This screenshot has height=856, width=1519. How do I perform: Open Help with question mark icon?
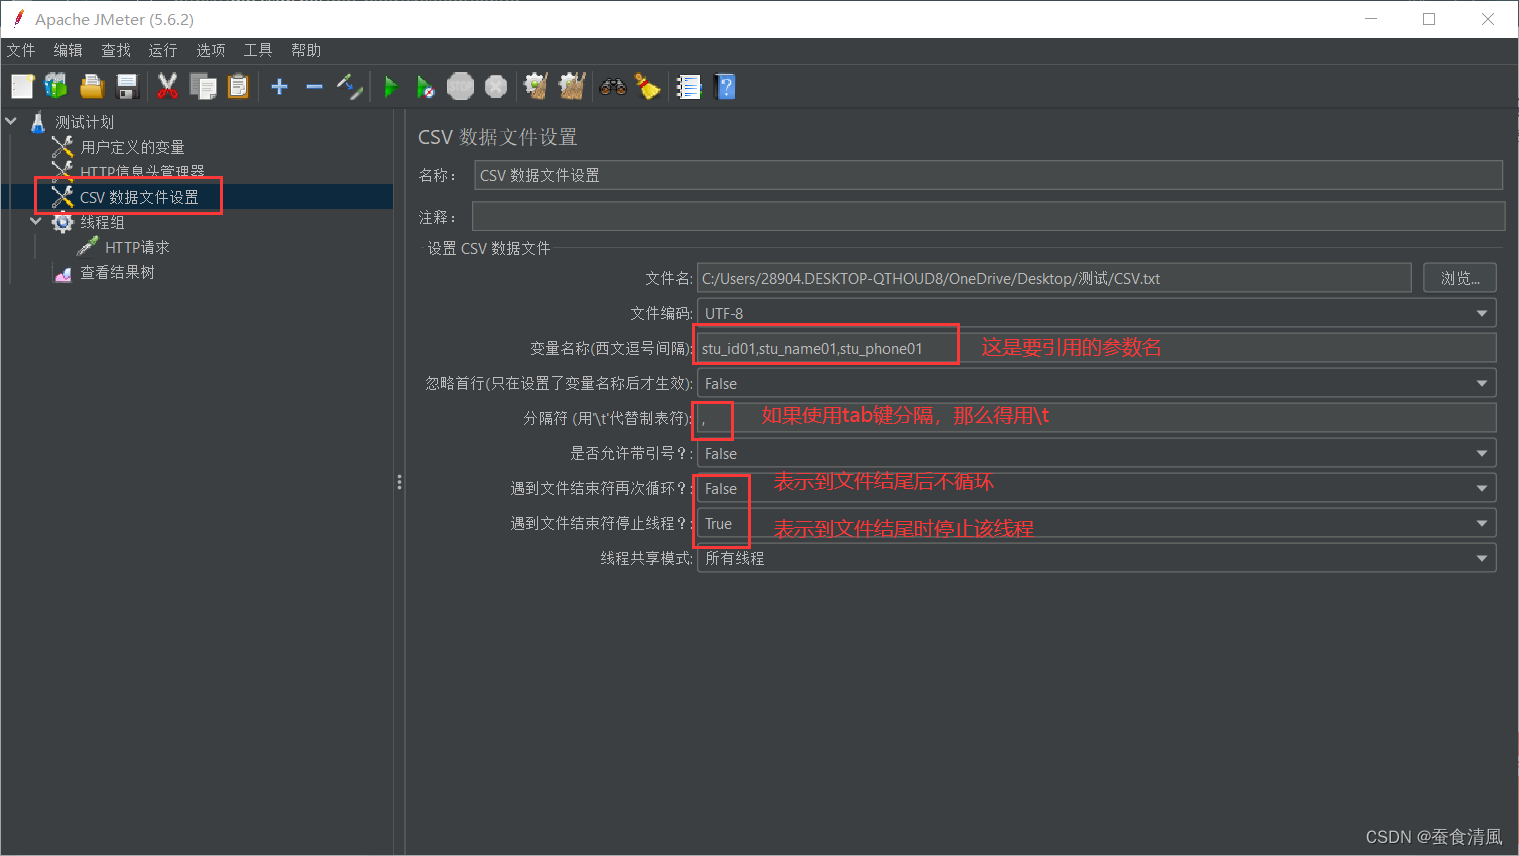pos(726,87)
